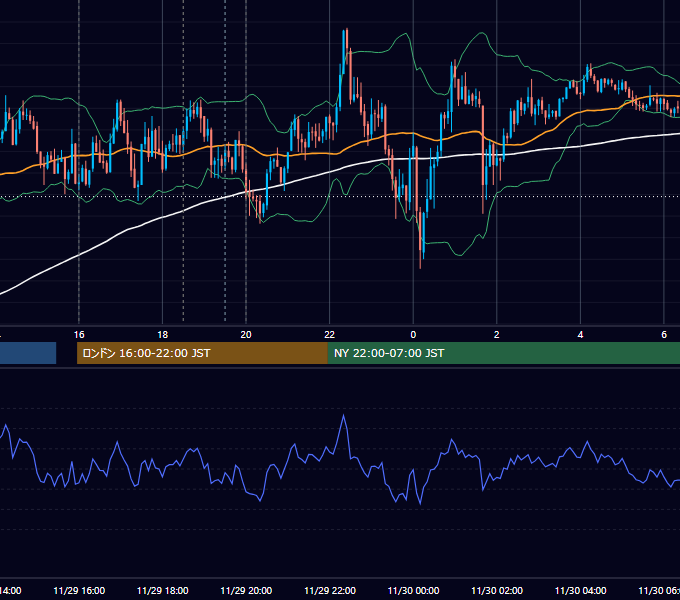Click the blue session bar before the London bar

(x=28, y=353)
